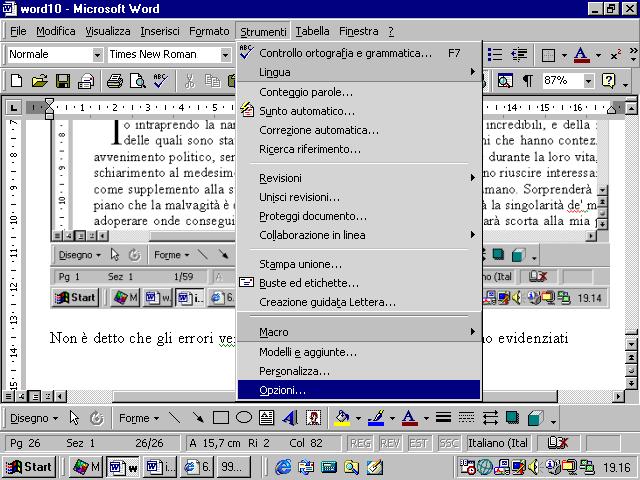The width and height of the screenshot is (640, 480).
Task: Open the Line Style icon
Action: point(443,418)
